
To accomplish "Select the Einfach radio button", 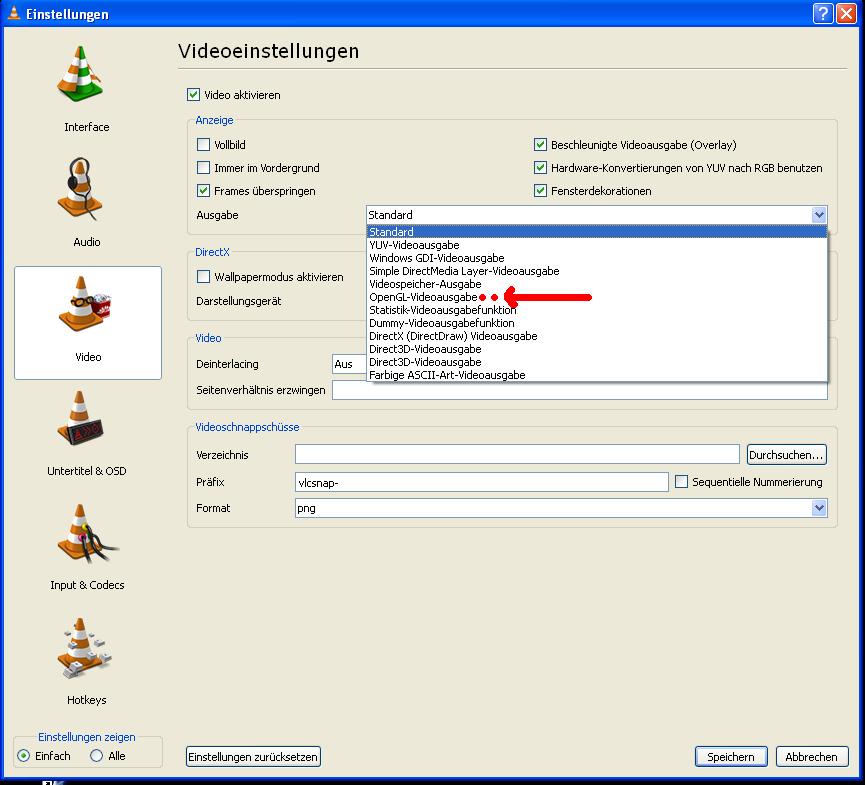I will point(23,756).
